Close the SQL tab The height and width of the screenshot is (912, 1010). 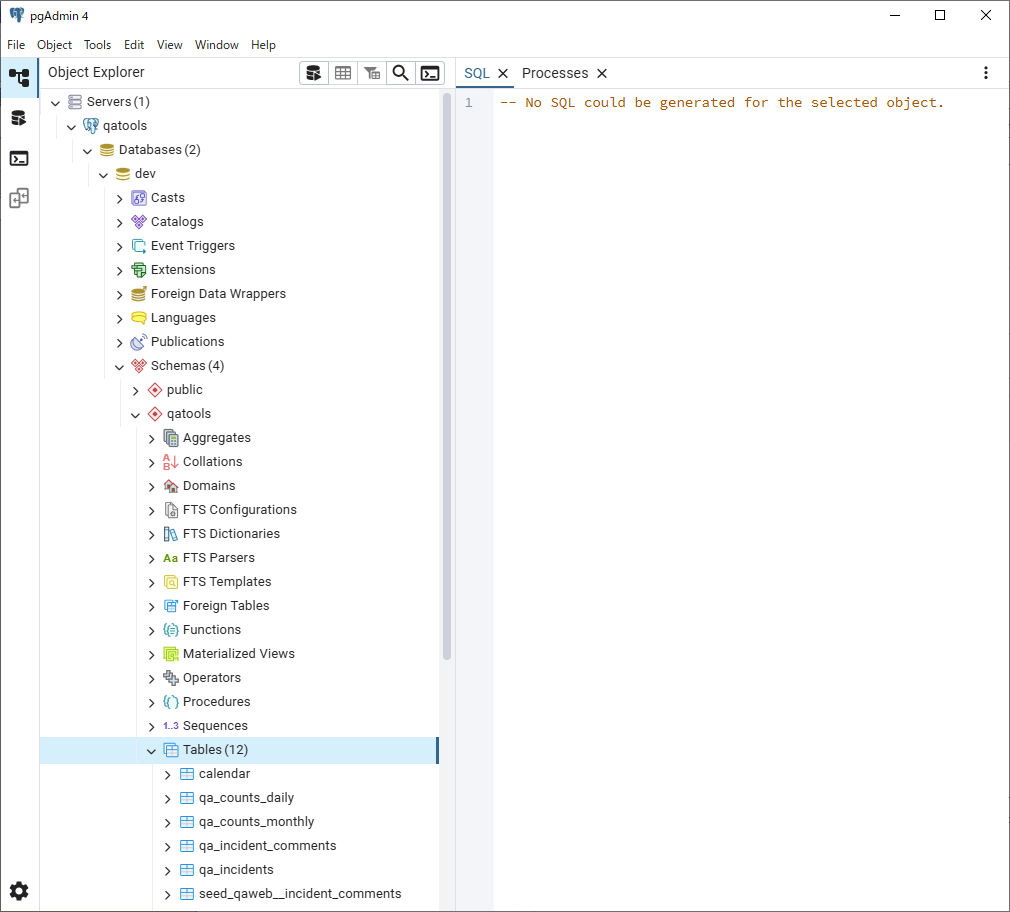pyautogui.click(x=503, y=73)
